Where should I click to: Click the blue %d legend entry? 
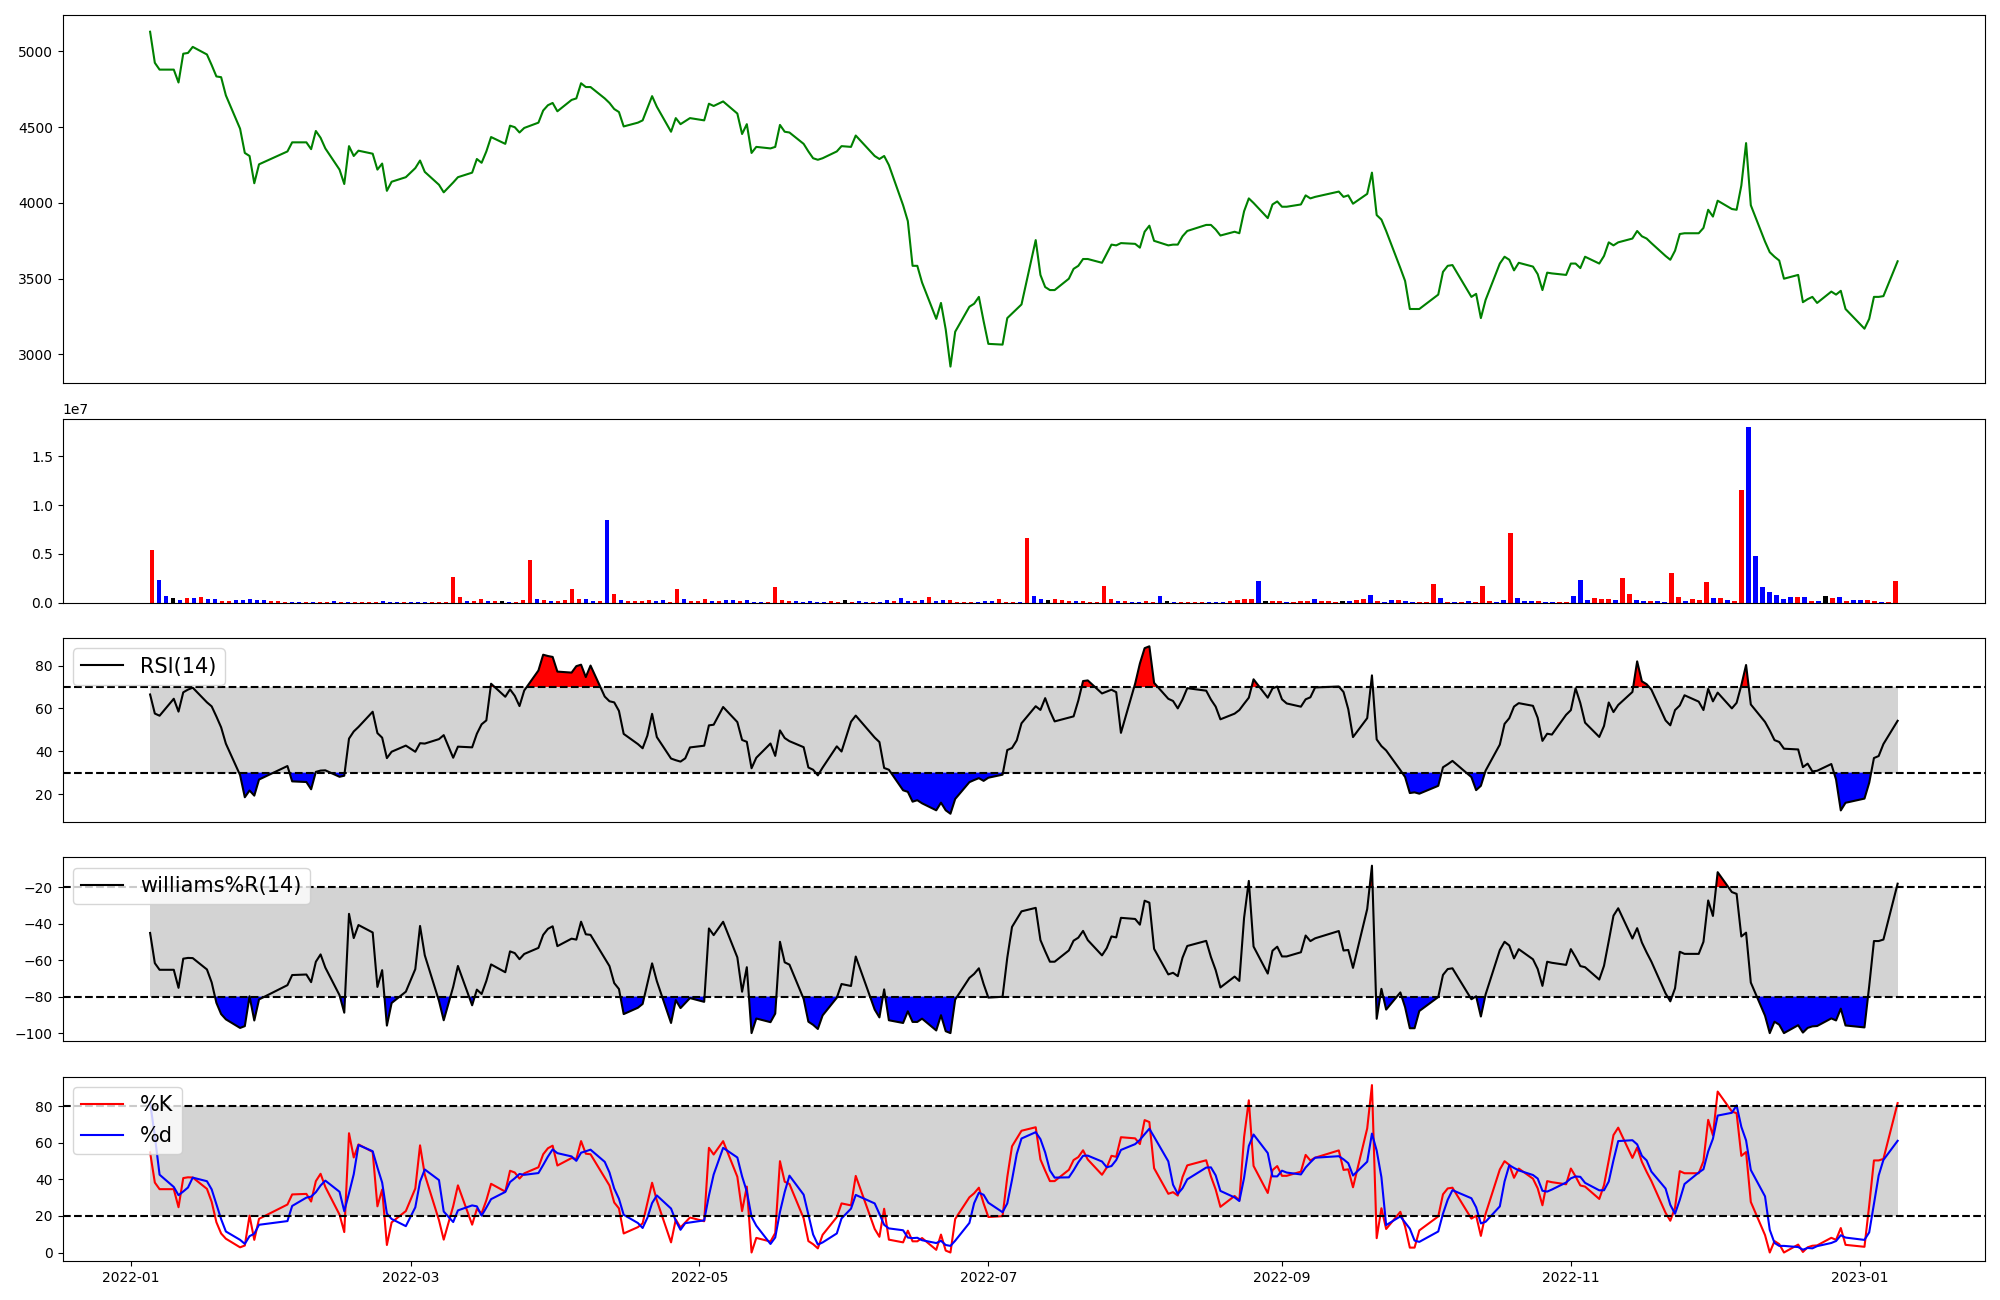[x=156, y=1135]
